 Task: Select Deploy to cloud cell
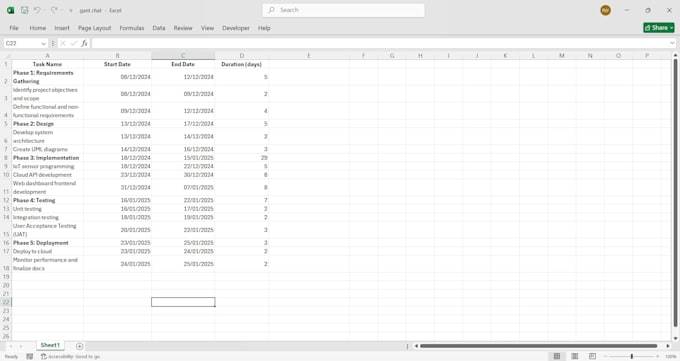tap(48, 251)
